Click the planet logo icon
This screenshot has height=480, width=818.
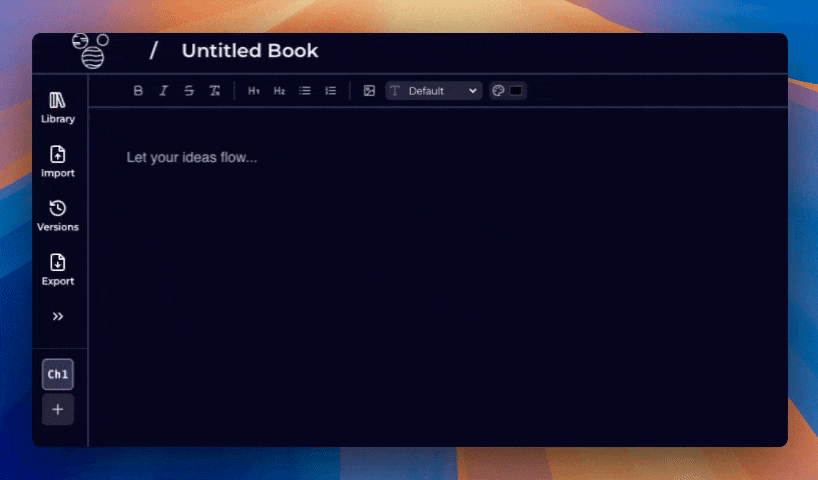tap(91, 51)
